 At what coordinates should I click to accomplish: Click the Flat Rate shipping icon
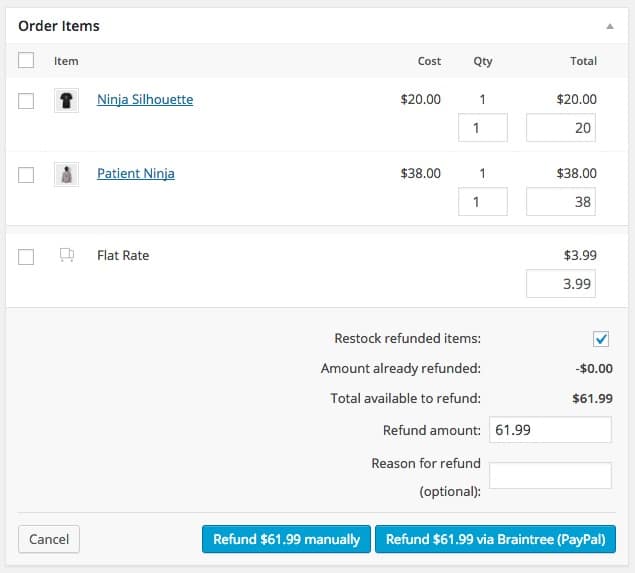tap(66, 256)
